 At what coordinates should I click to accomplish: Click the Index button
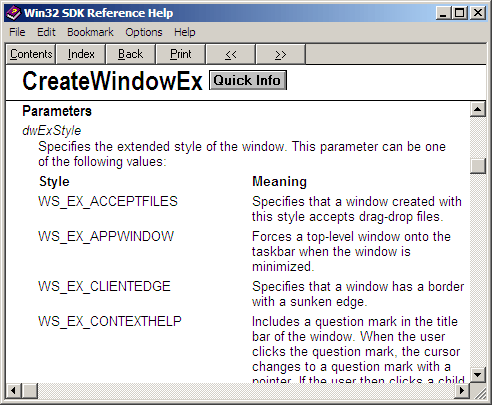(x=81, y=54)
